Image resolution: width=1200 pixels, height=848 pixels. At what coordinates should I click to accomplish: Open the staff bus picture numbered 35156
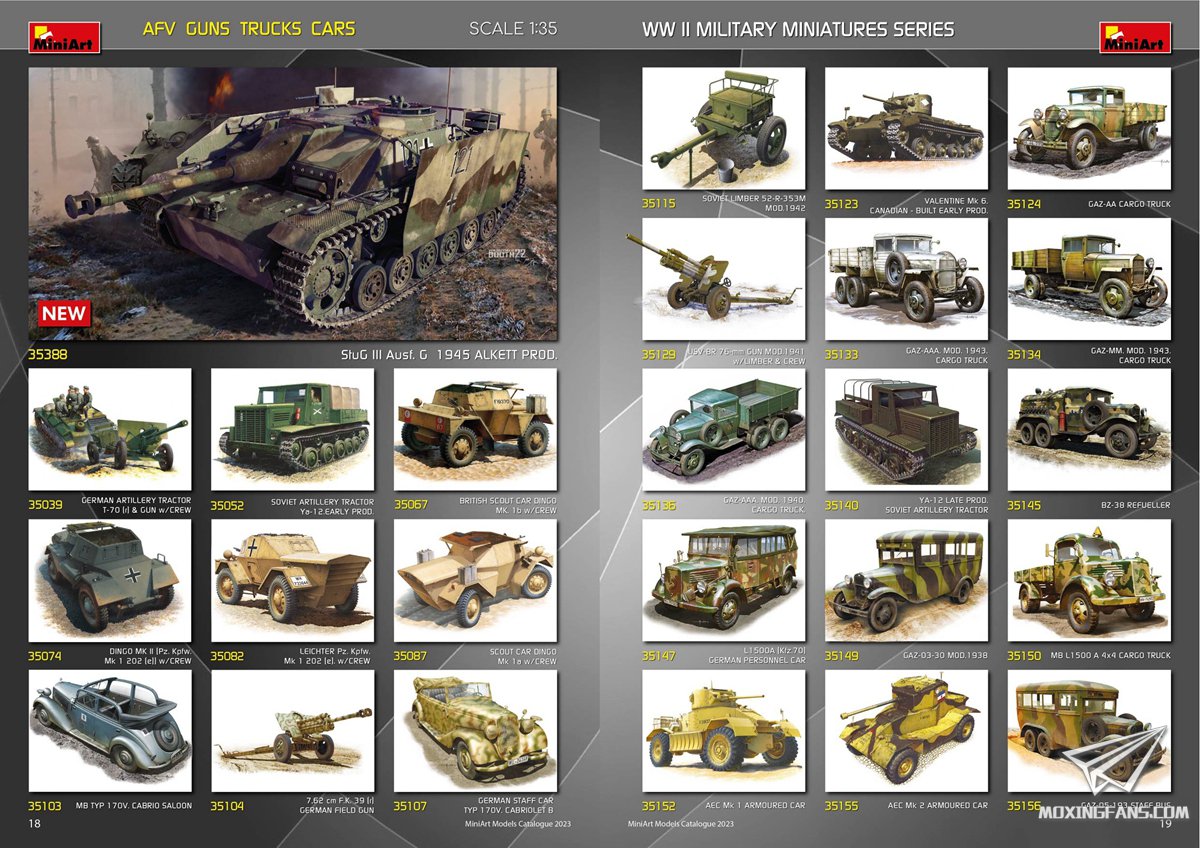click(x=1089, y=732)
